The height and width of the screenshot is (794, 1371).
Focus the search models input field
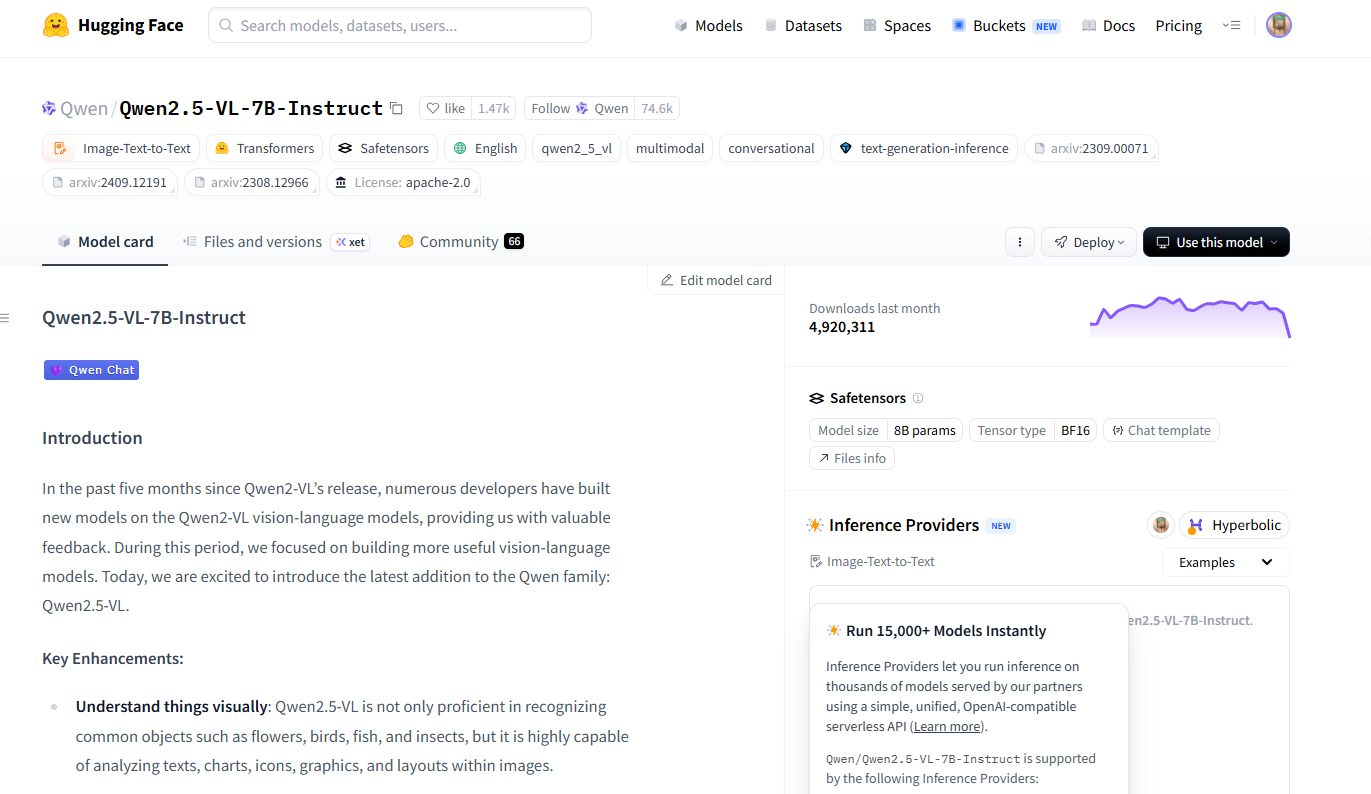click(x=400, y=25)
